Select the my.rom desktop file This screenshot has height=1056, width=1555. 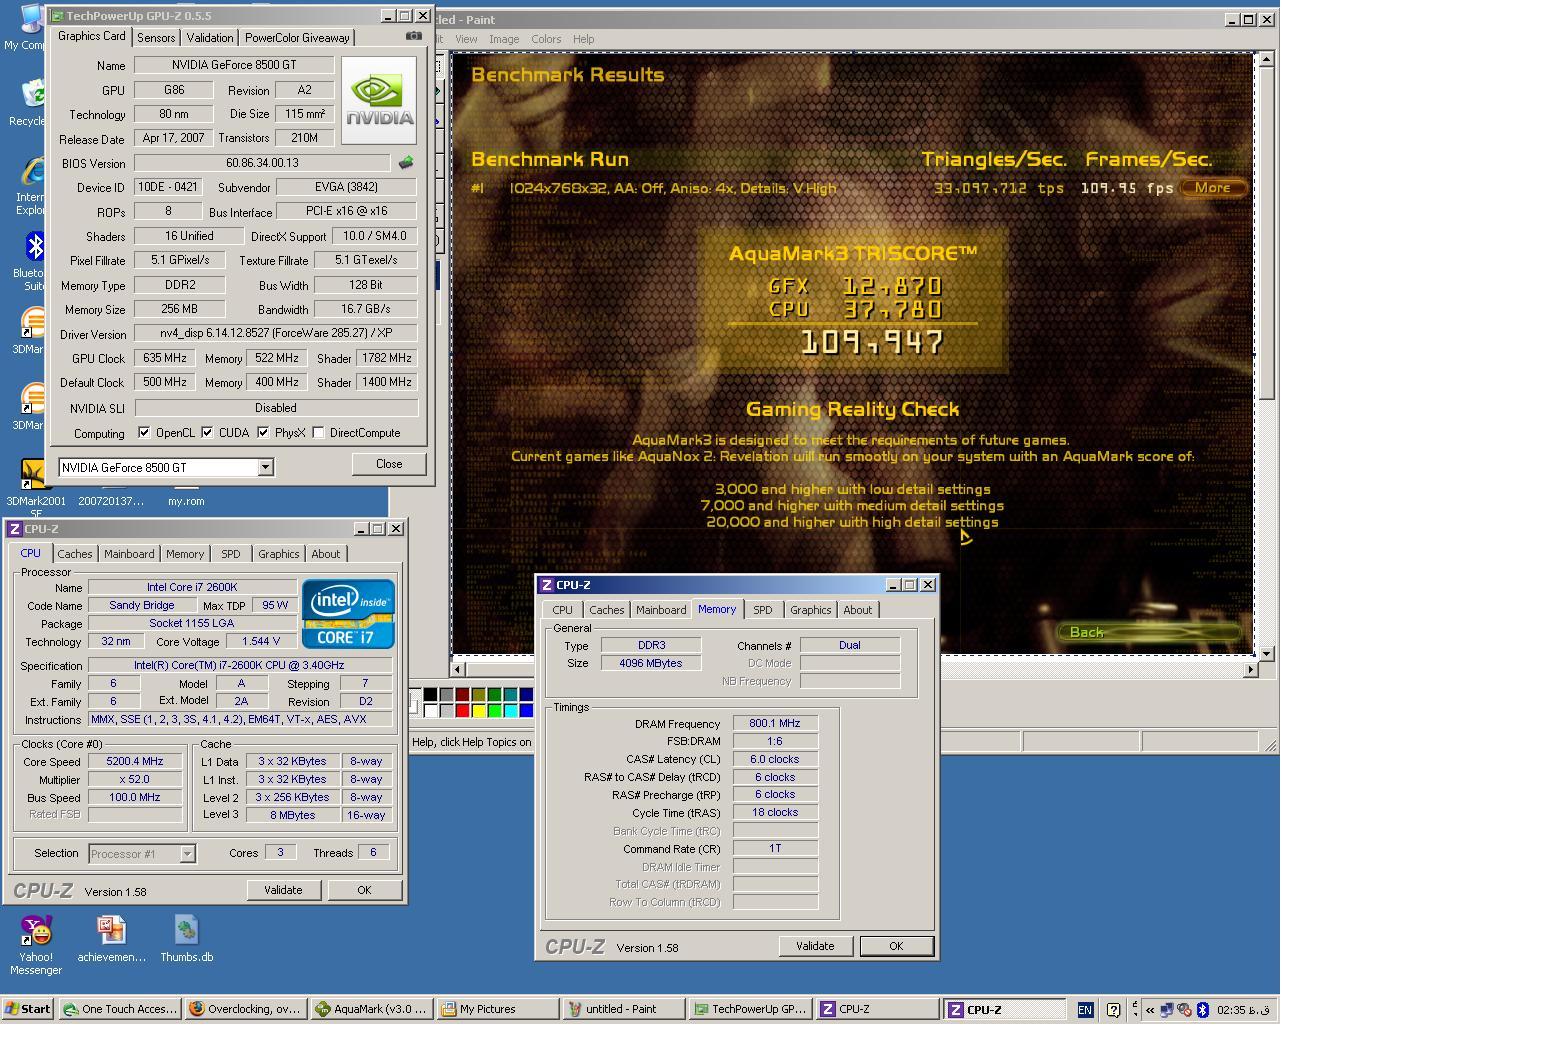(186, 501)
